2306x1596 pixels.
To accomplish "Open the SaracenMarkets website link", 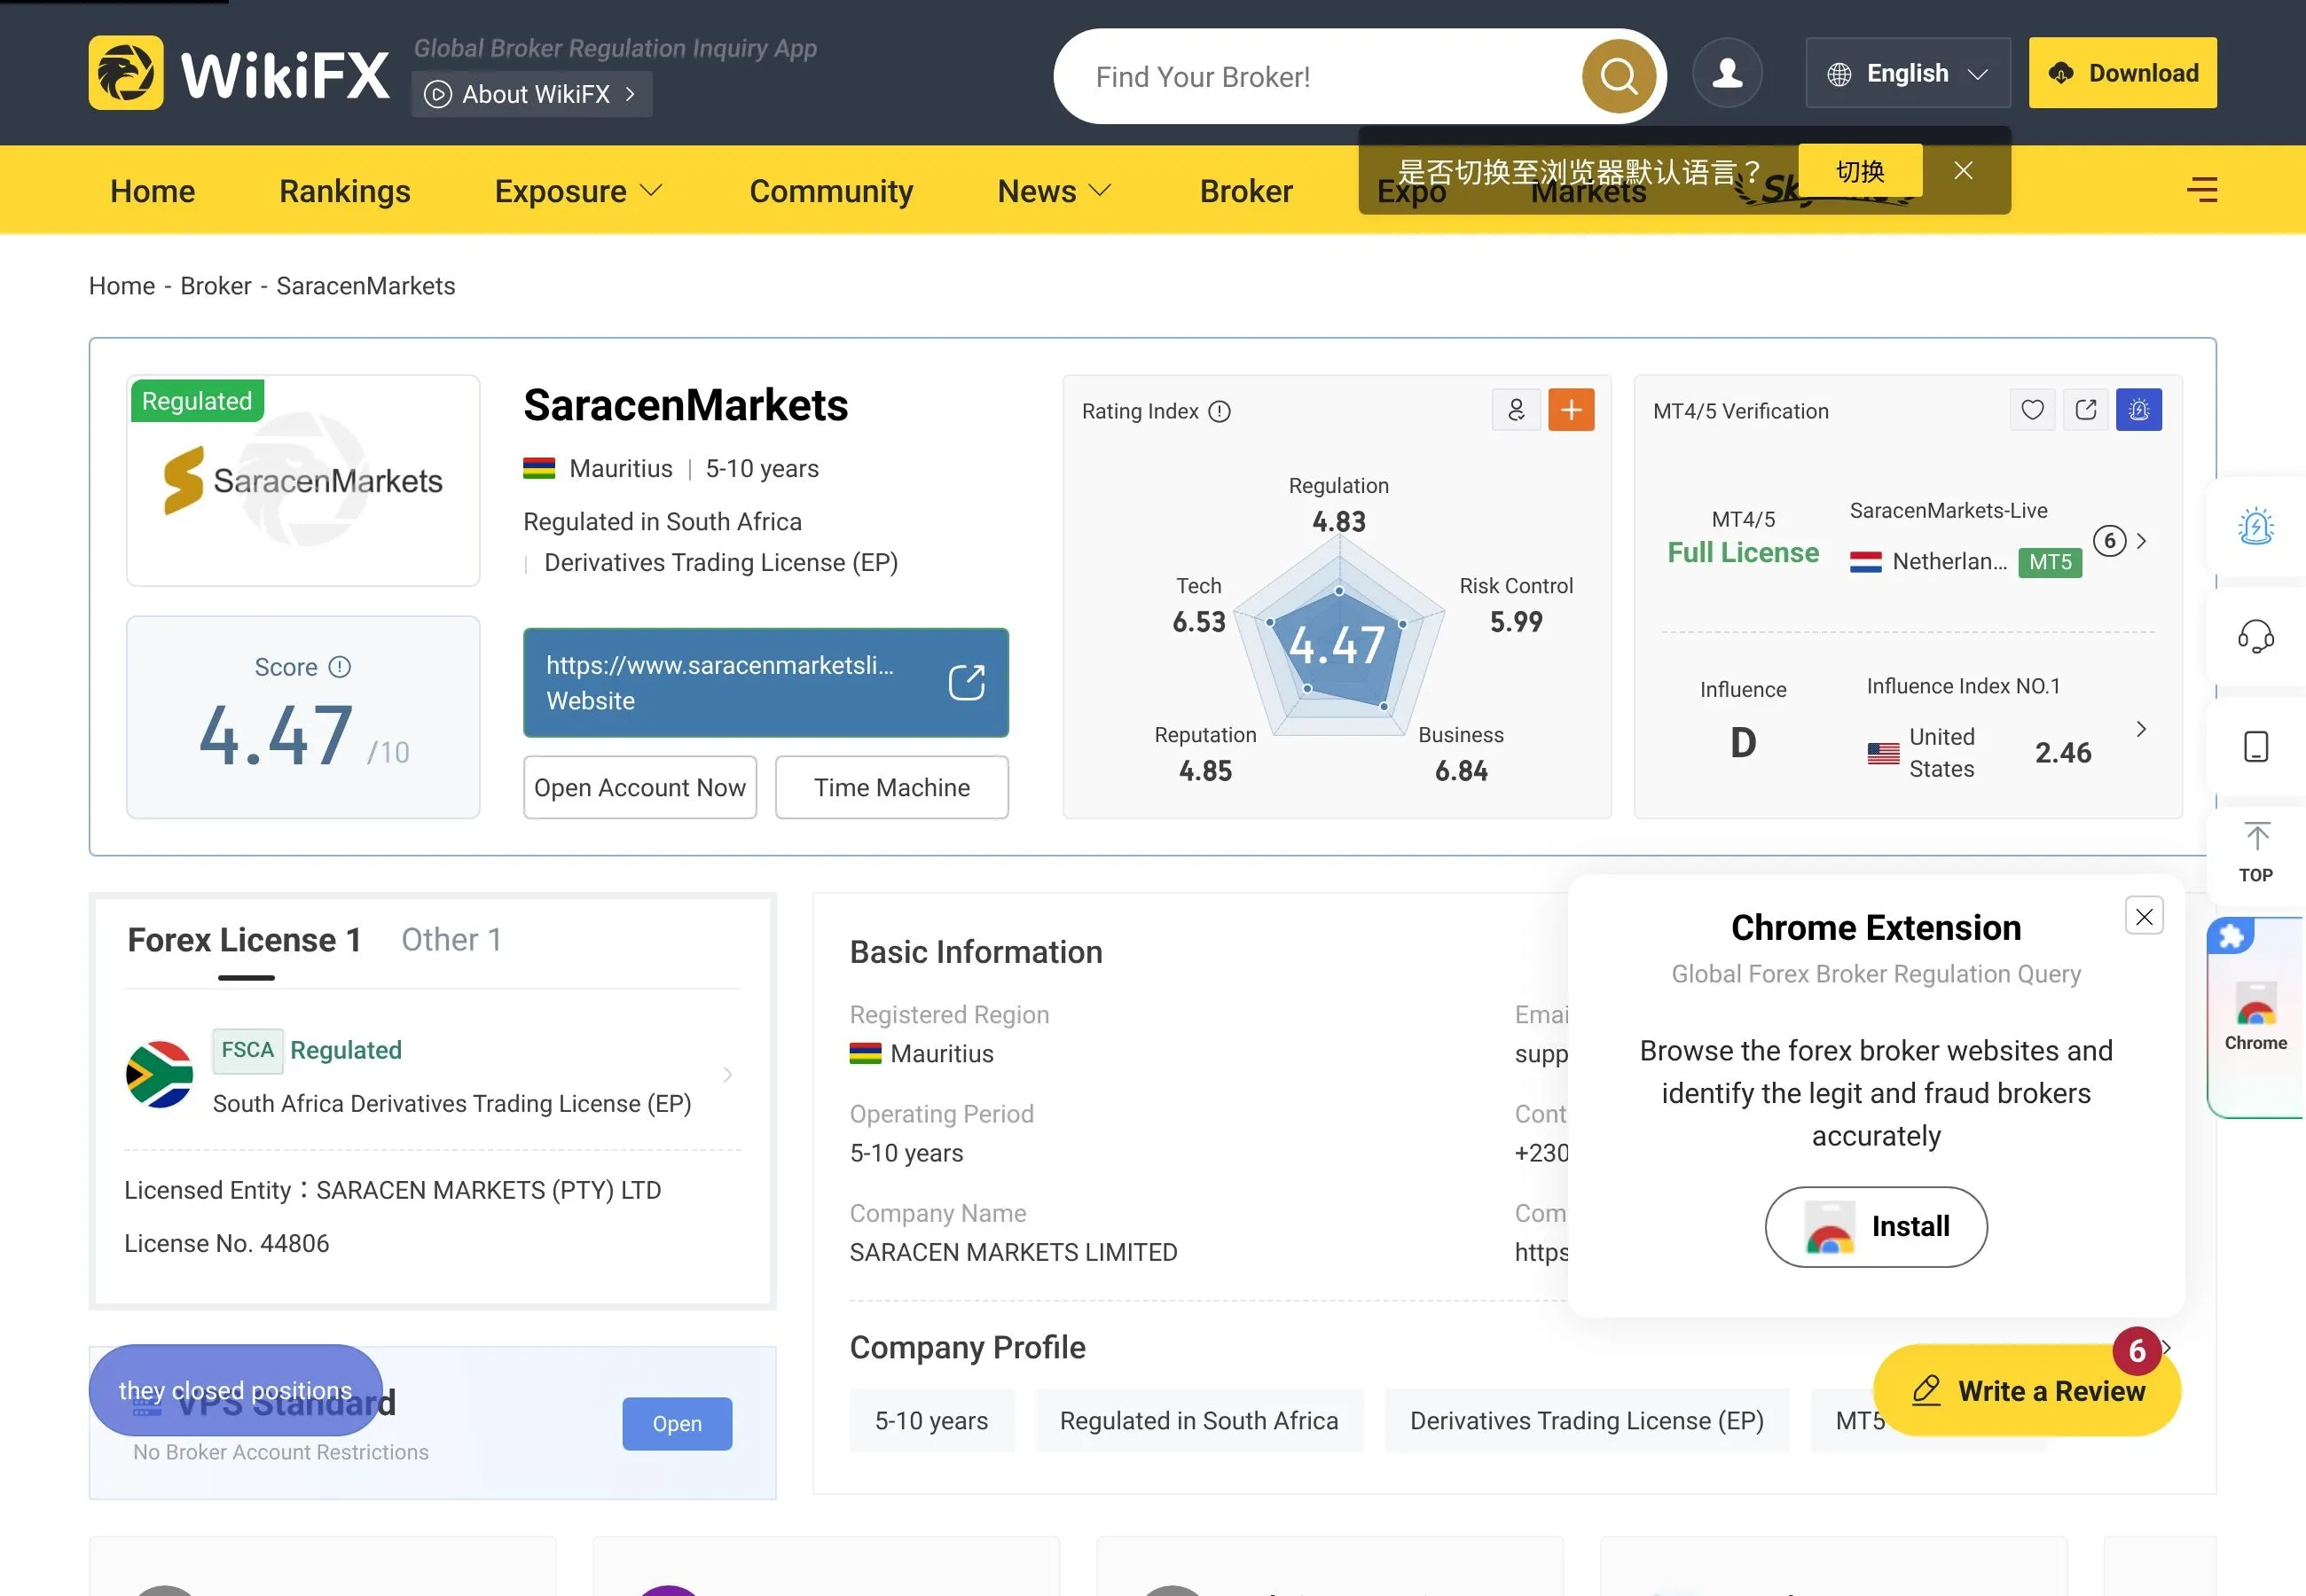I will pos(766,683).
